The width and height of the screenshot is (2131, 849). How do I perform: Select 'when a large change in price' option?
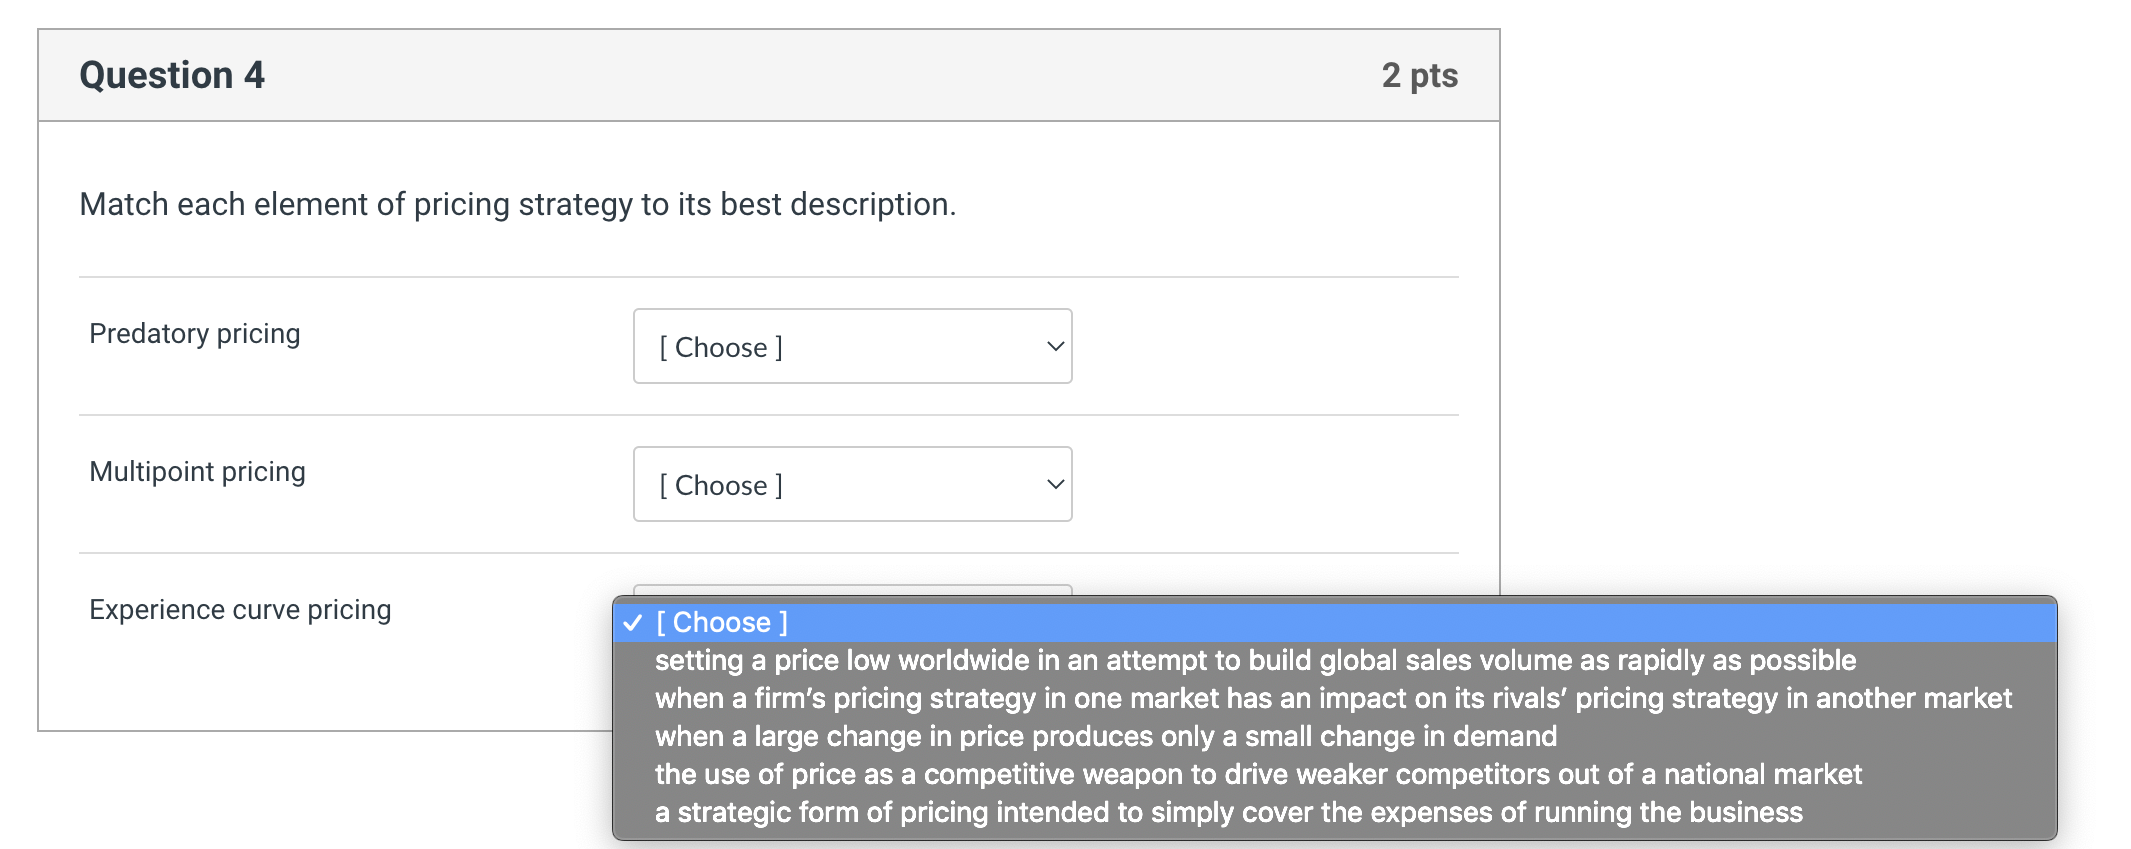point(1105,736)
